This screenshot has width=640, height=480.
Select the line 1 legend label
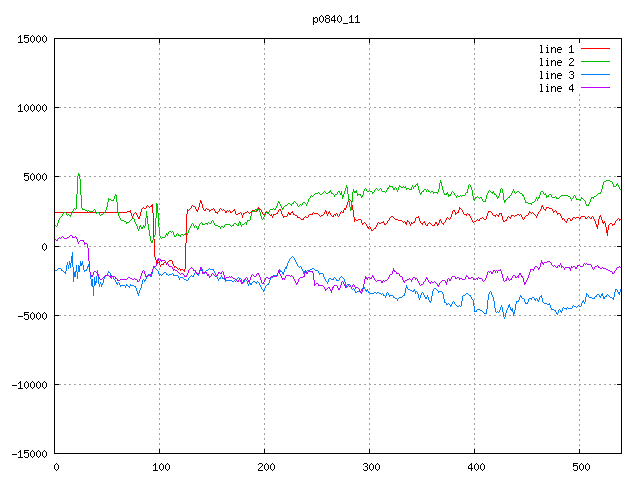[x=557, y=48]
